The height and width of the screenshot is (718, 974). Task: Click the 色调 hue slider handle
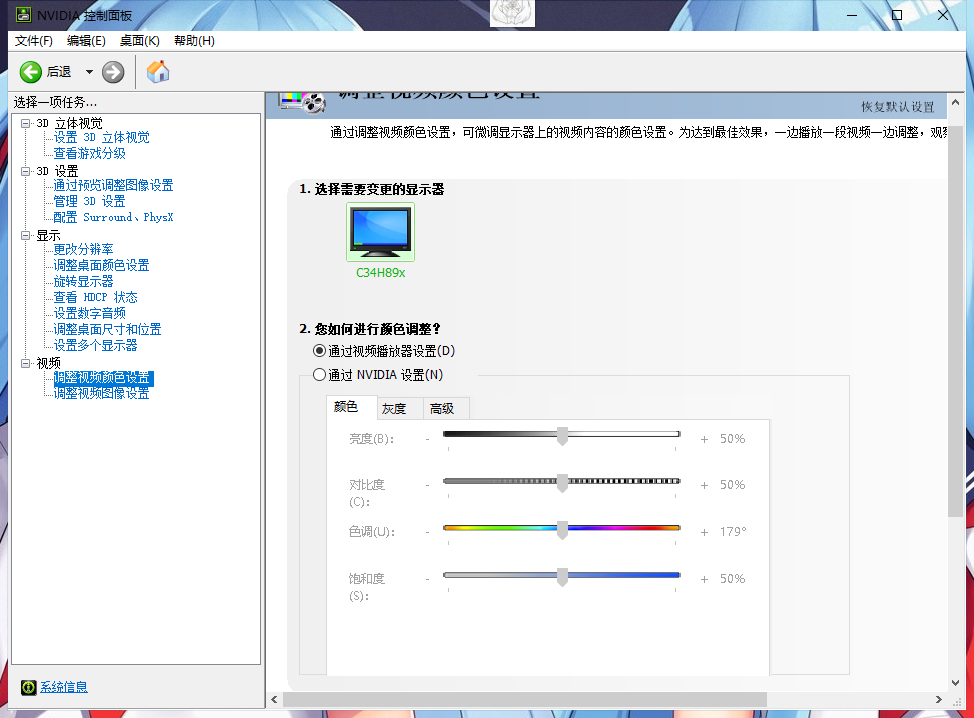562,530
